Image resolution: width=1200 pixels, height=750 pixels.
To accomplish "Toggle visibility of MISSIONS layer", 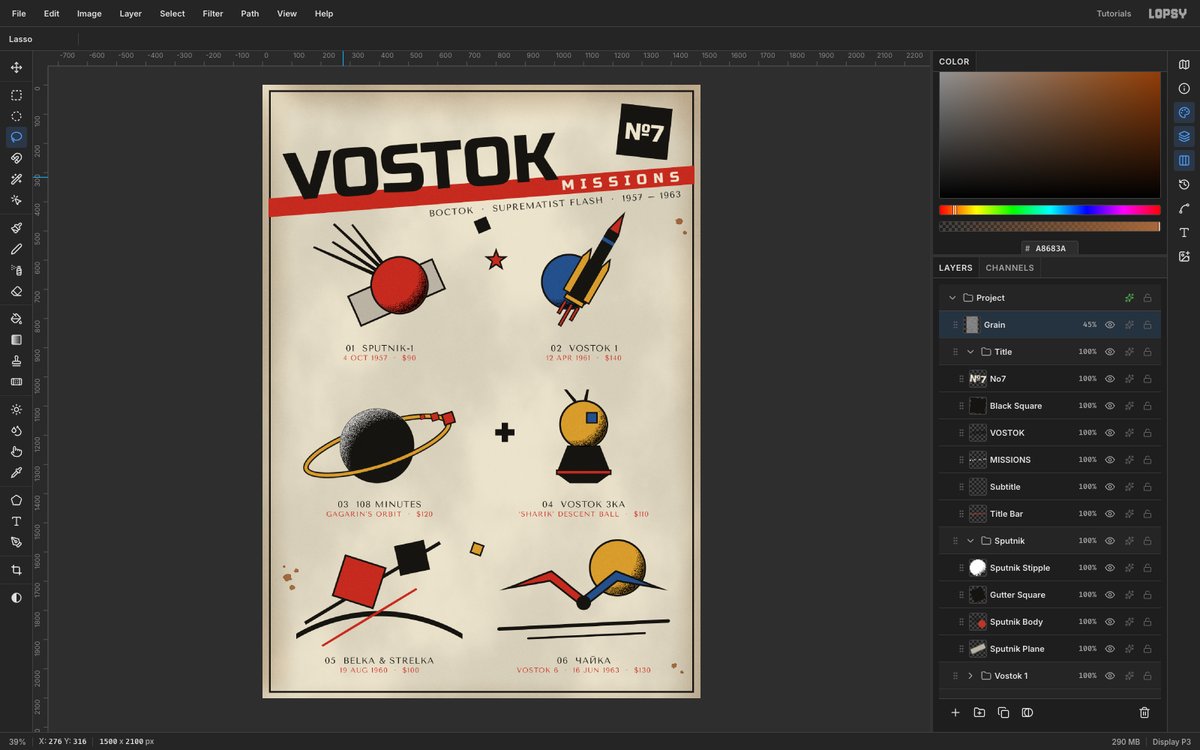I will 1110,460.
